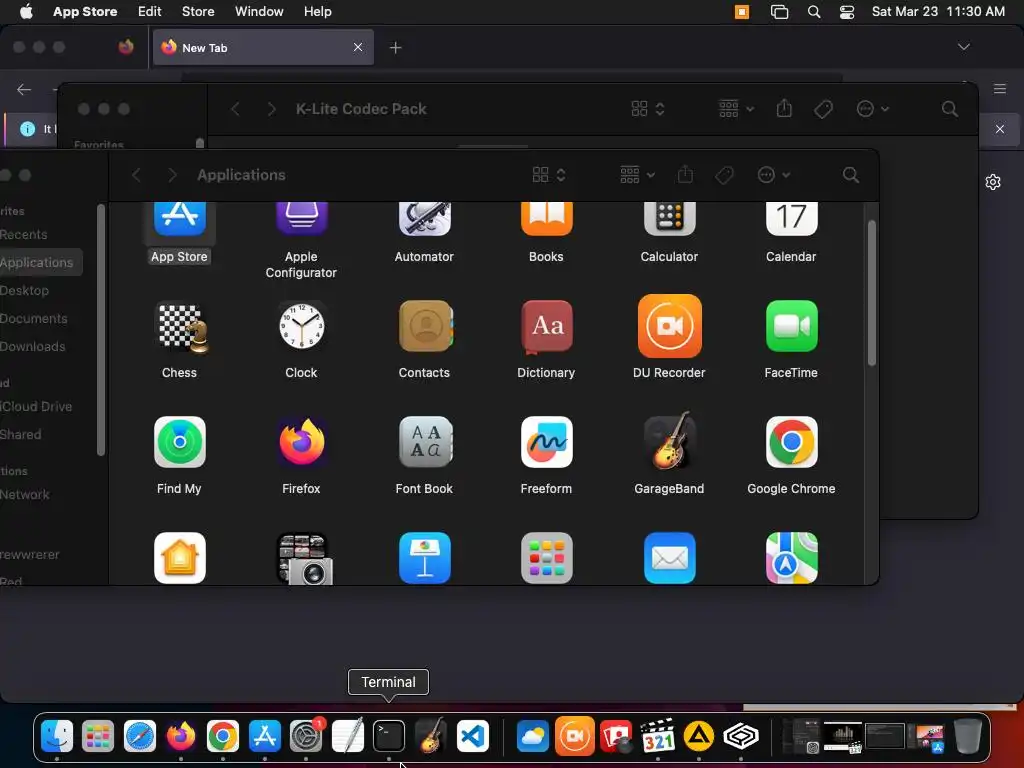This screenshot has width=1024, height=768.
Task: Open Control Center in the menu bar
Action: tap(847, 12)
